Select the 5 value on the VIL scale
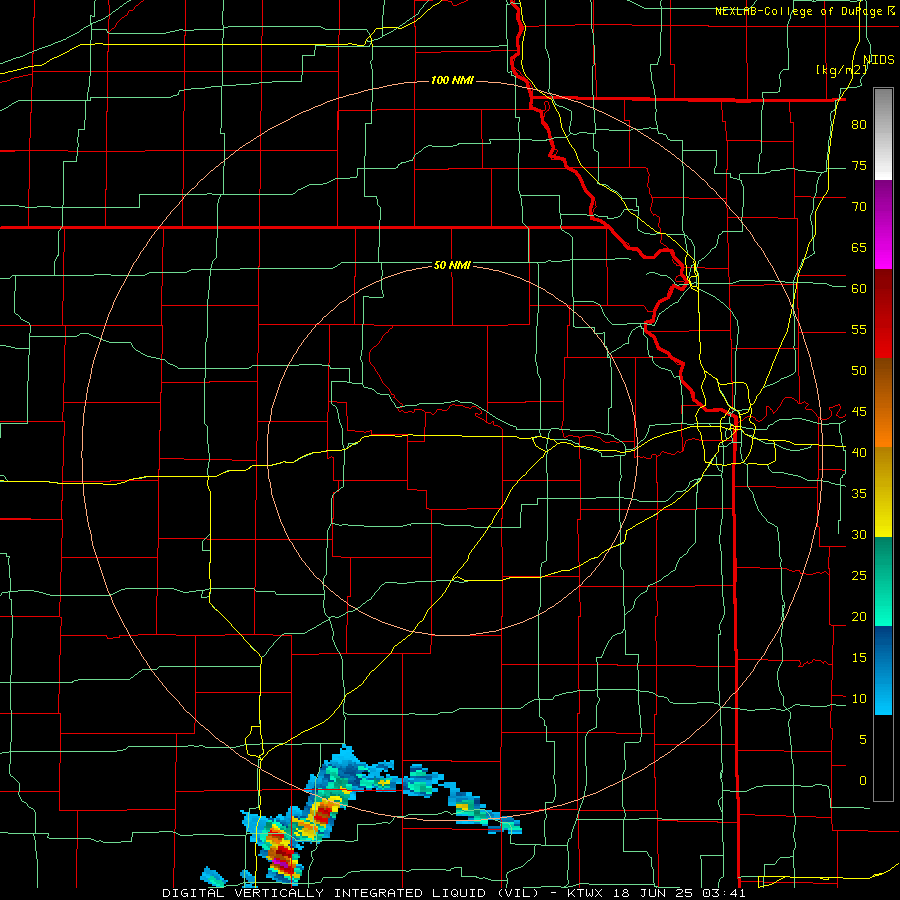The height and width of the screenshot is (900, 900). coord(863,739)
